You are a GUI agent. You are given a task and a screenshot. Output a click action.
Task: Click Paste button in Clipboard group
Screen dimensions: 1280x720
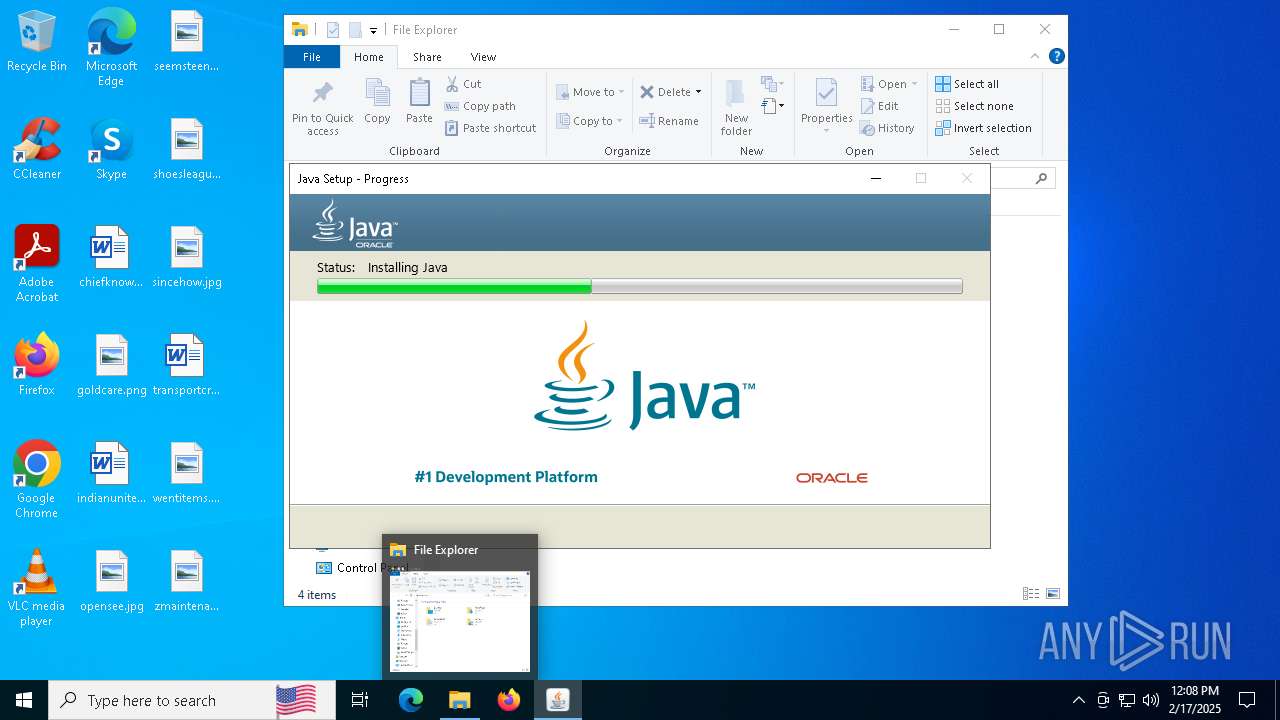point(419,102)
